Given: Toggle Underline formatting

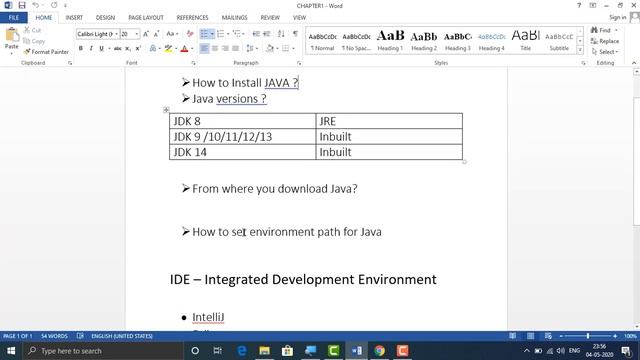Looking at the screenshot, I should [x=101, y=49].
